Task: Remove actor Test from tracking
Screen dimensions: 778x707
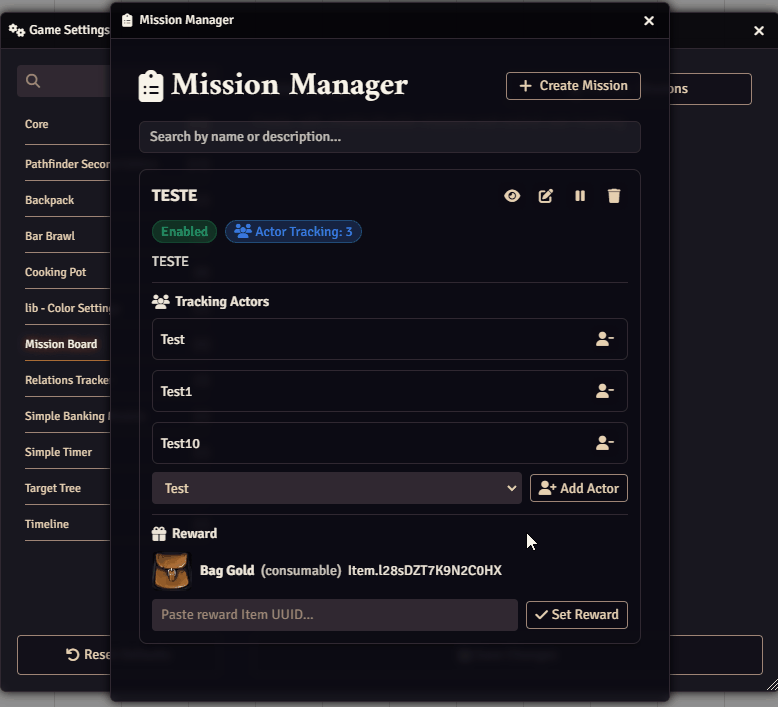Action: pyautogui.click(x=605, y=339)
